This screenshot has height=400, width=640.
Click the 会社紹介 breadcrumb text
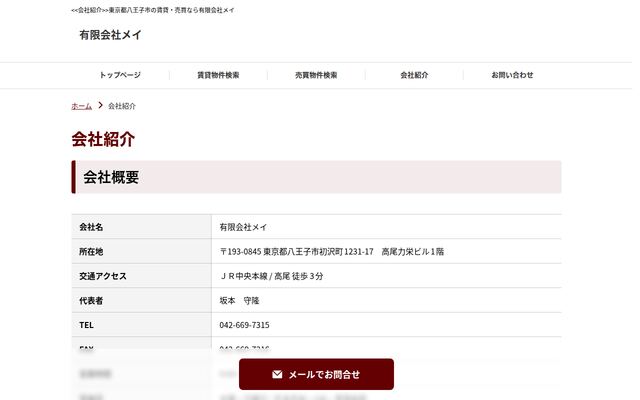[x=122, y=106]
